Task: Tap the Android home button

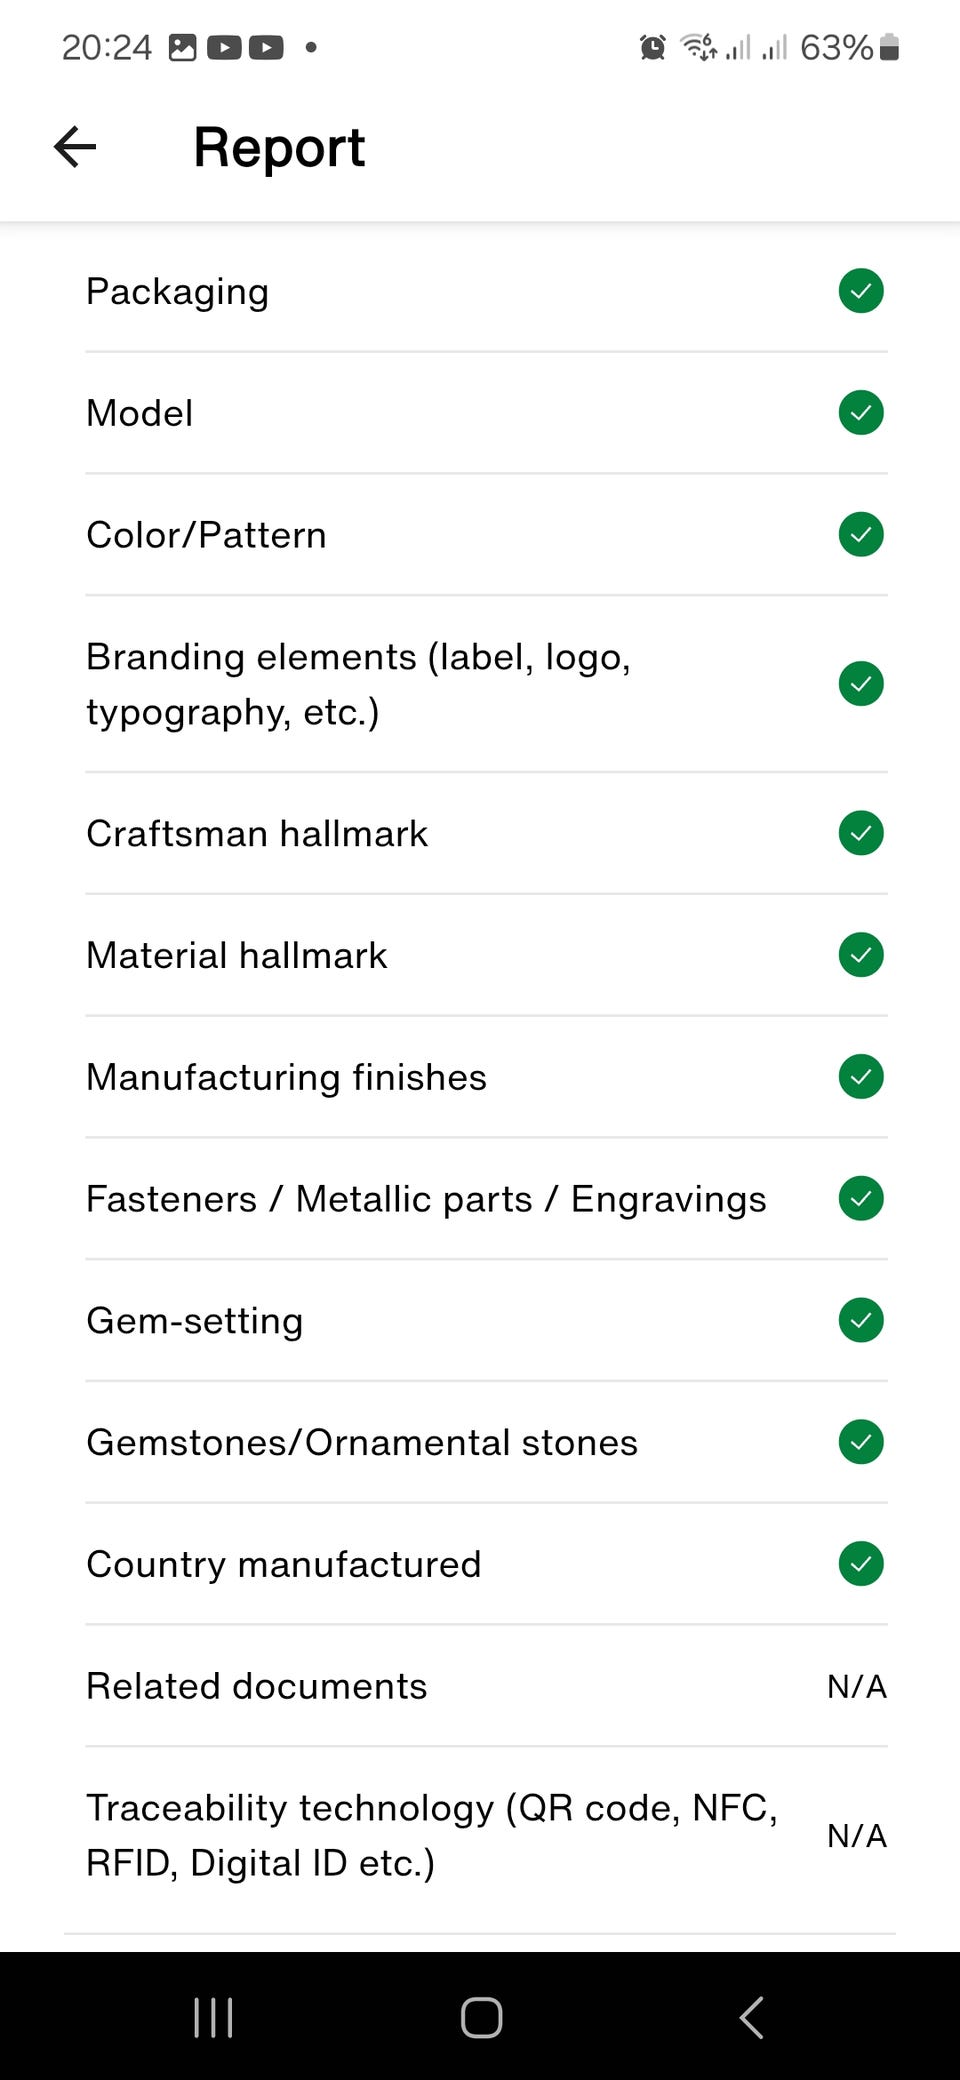Action: point(481,2017)
